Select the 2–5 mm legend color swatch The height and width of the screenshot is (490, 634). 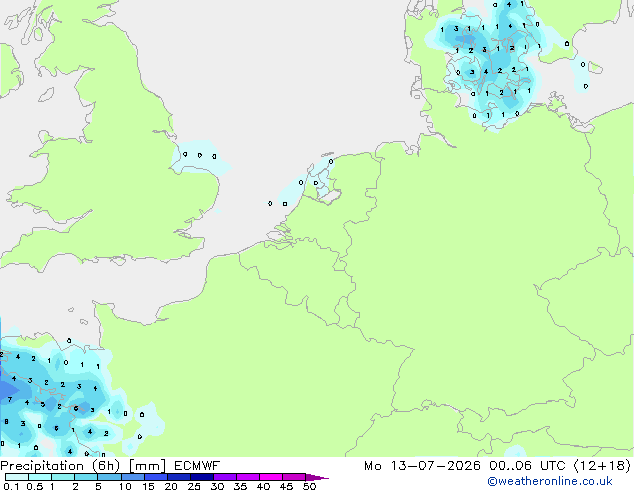[x=86, y=477]
